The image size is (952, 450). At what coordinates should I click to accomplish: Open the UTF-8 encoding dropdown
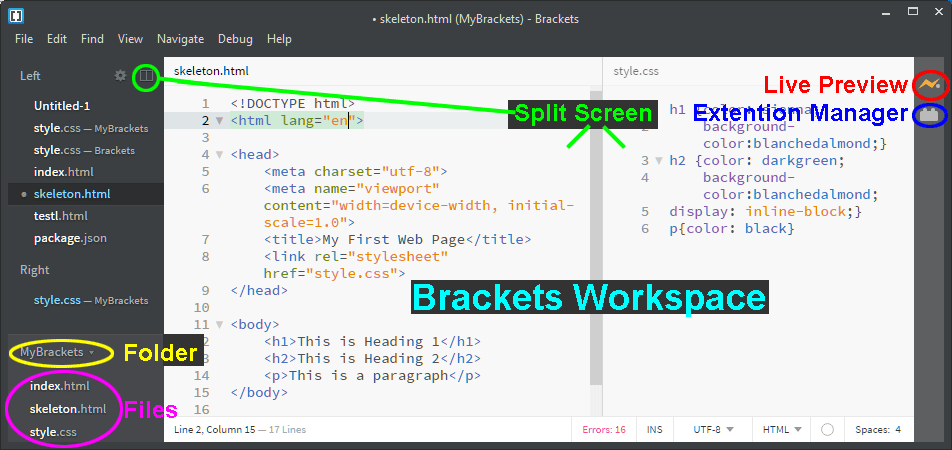click(713, 429)
